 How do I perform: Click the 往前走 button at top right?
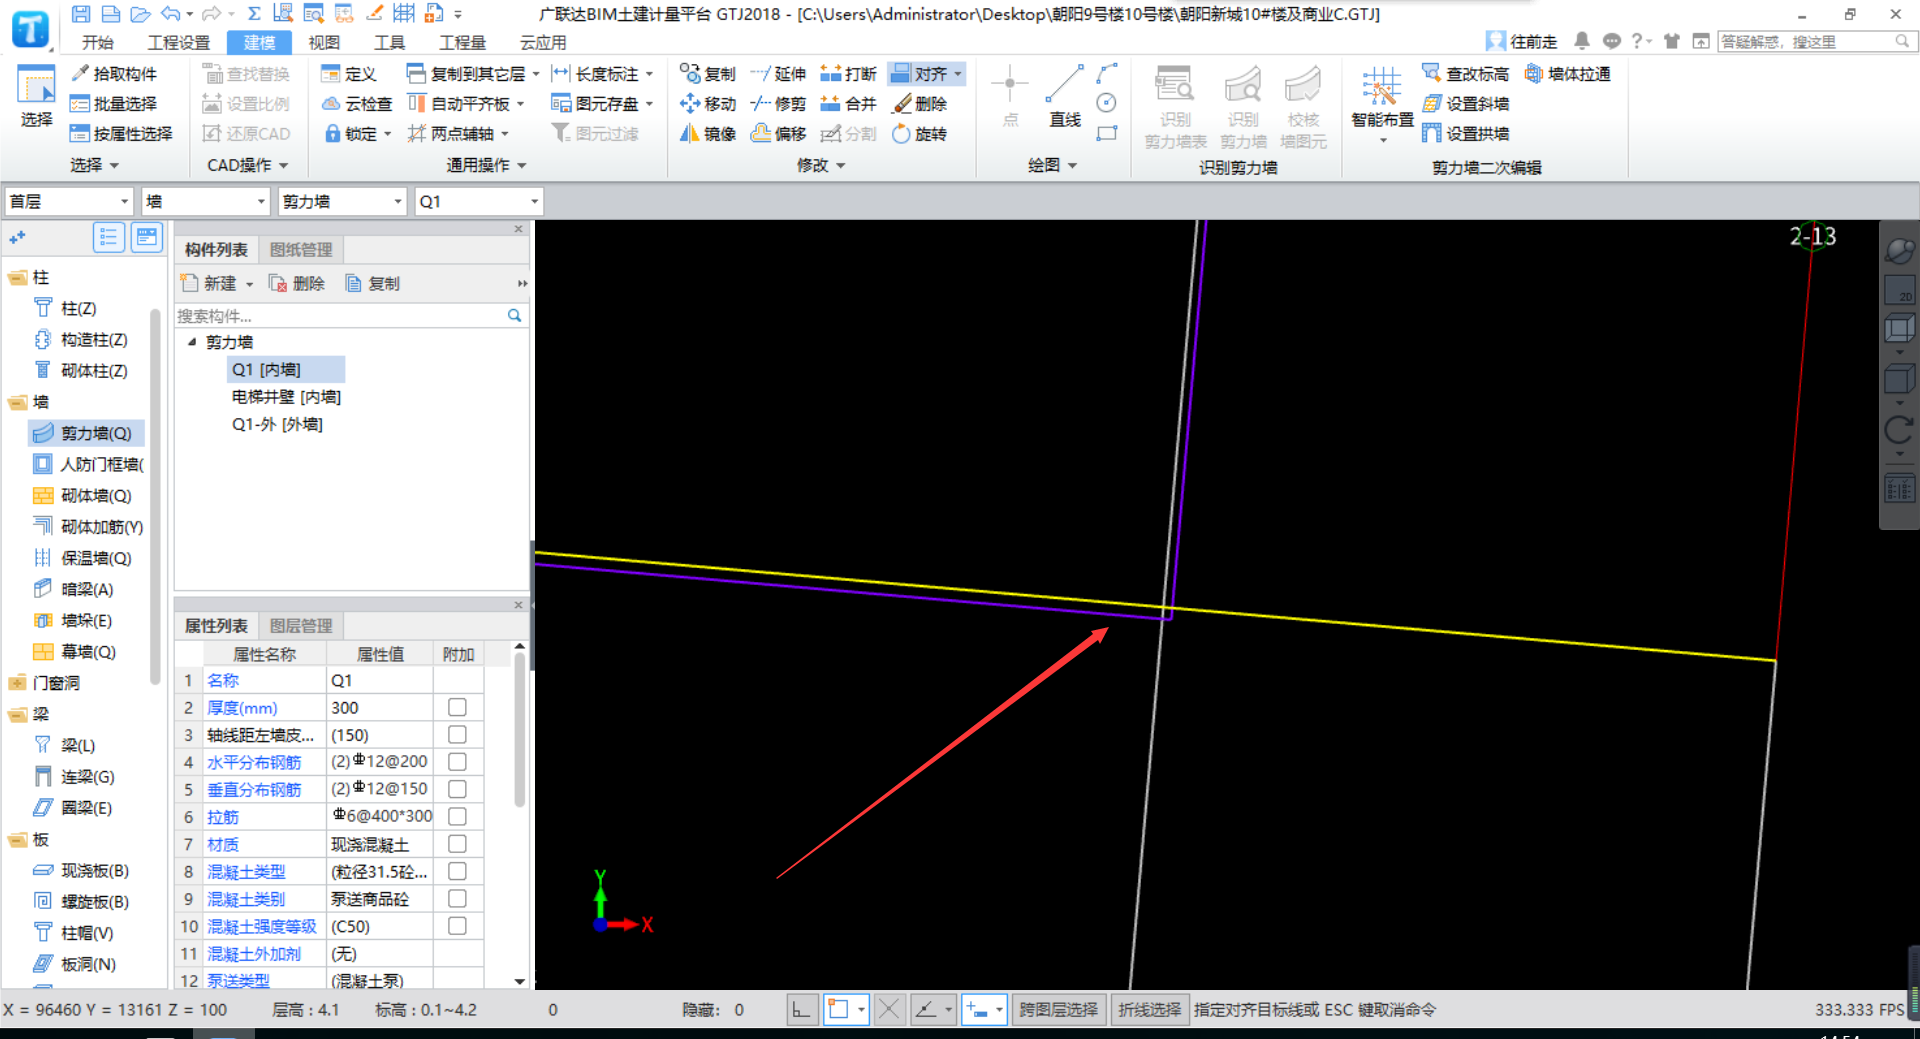coord(1522,41)
